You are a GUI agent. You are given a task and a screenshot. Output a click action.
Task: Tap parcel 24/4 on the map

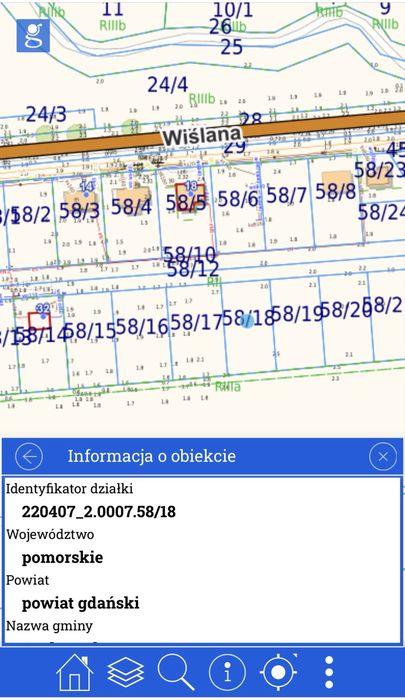[x=168, y=85]
